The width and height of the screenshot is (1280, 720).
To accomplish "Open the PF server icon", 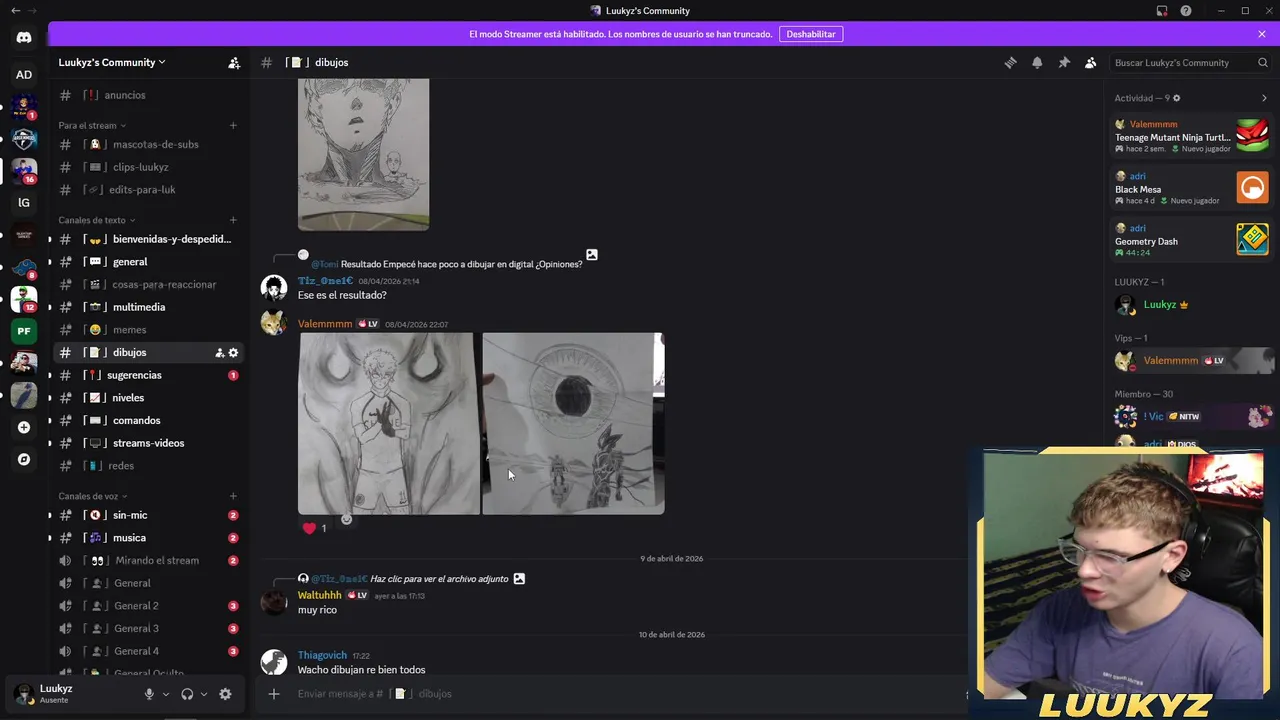I will [24, 331].
